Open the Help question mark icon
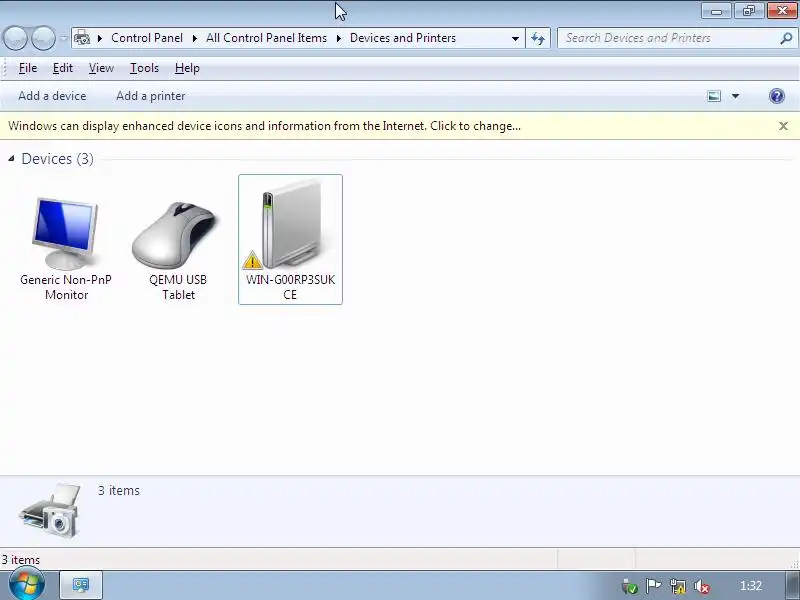Screen dimensions: 800x600 coord(777,96)
